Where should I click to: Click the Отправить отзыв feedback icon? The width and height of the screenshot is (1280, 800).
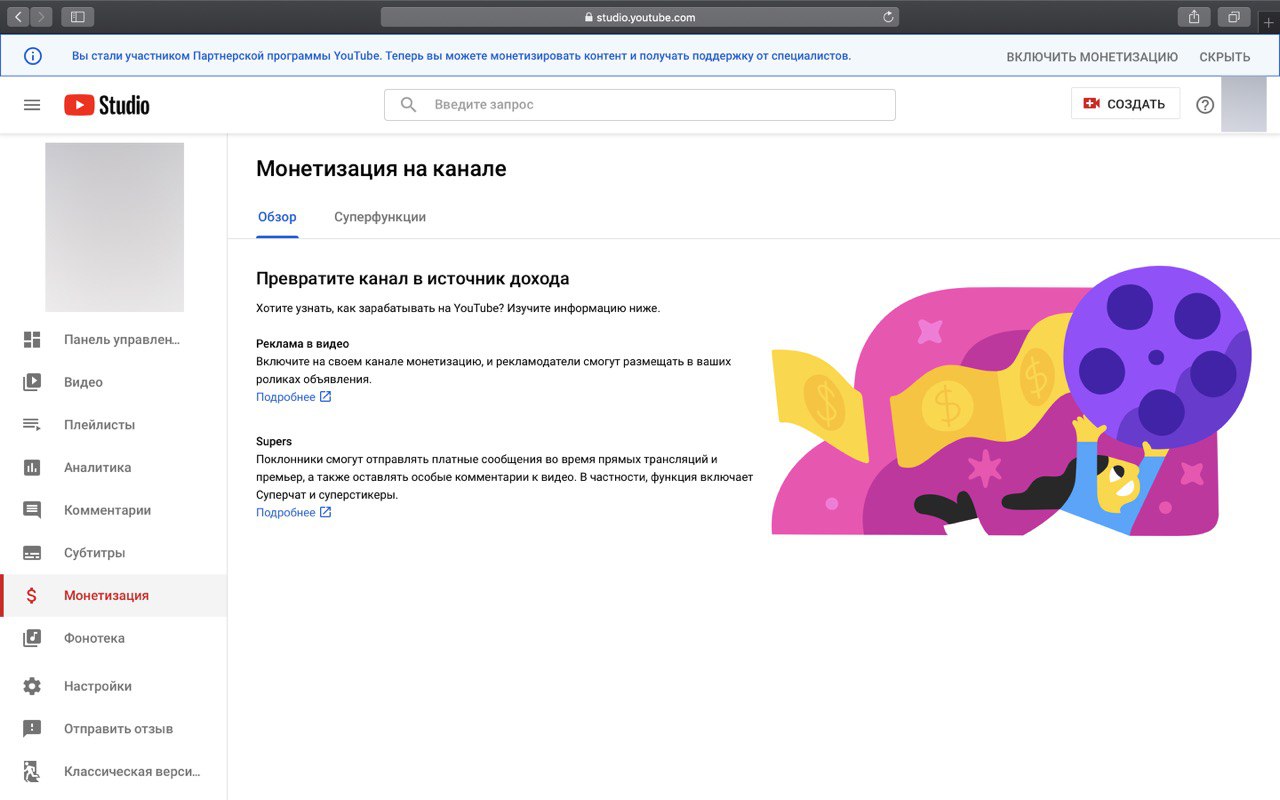(x=32, y=729)
